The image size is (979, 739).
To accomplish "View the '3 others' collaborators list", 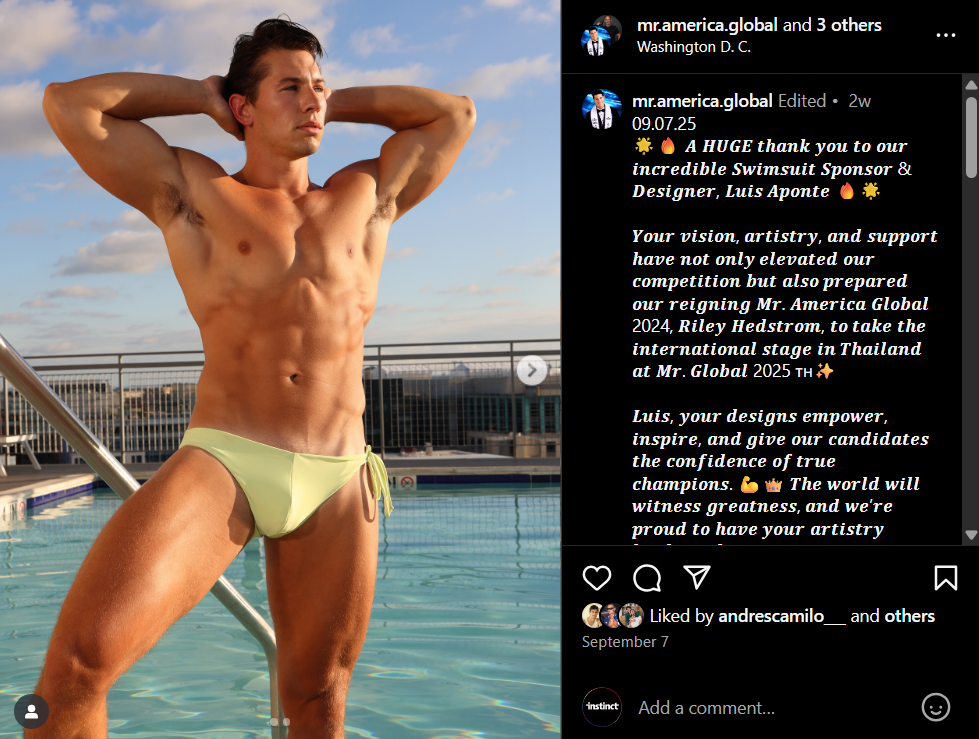I will click(849, 25).
